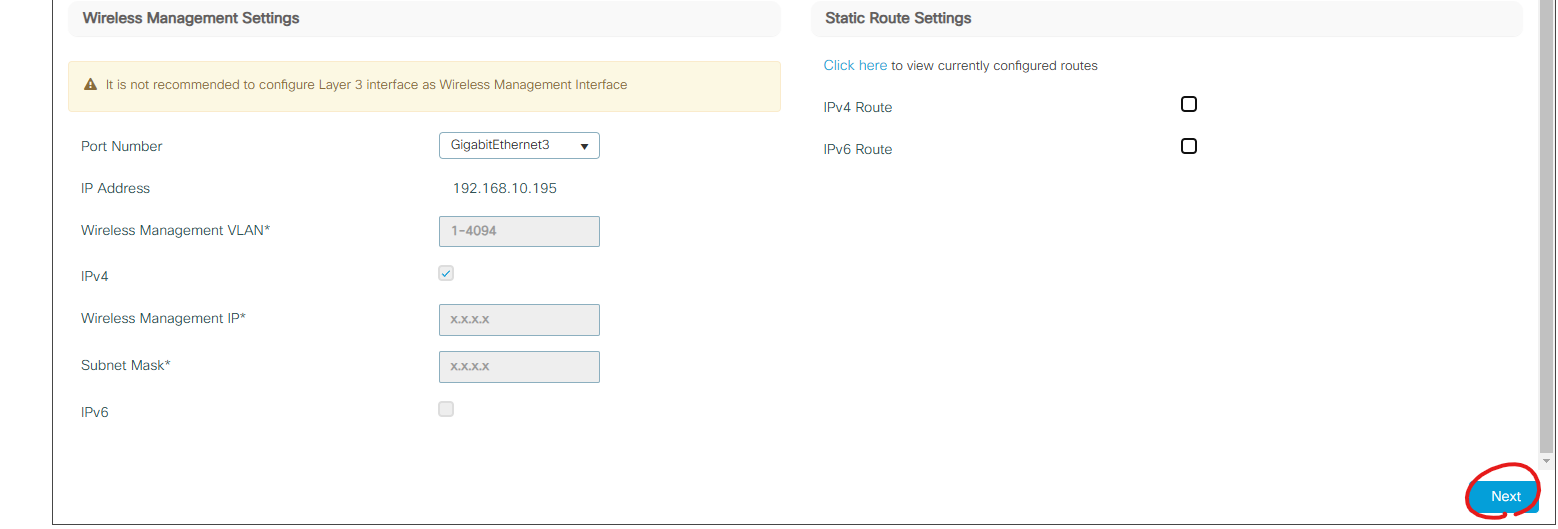Click the Wireless Management VLAN* label
The image size is (1558, 529).
(176, 230)
